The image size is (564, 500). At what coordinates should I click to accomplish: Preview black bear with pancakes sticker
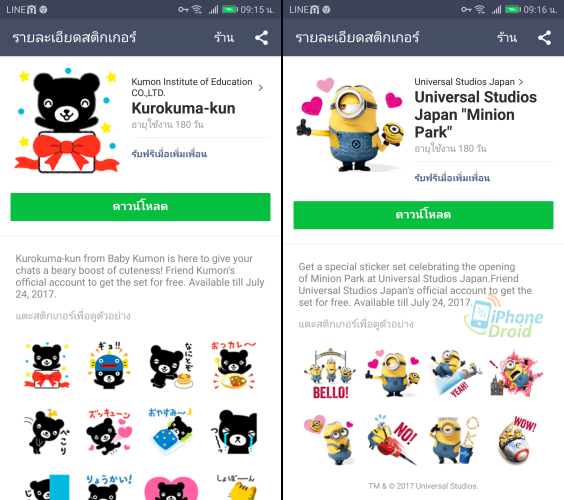pos(172,366)
